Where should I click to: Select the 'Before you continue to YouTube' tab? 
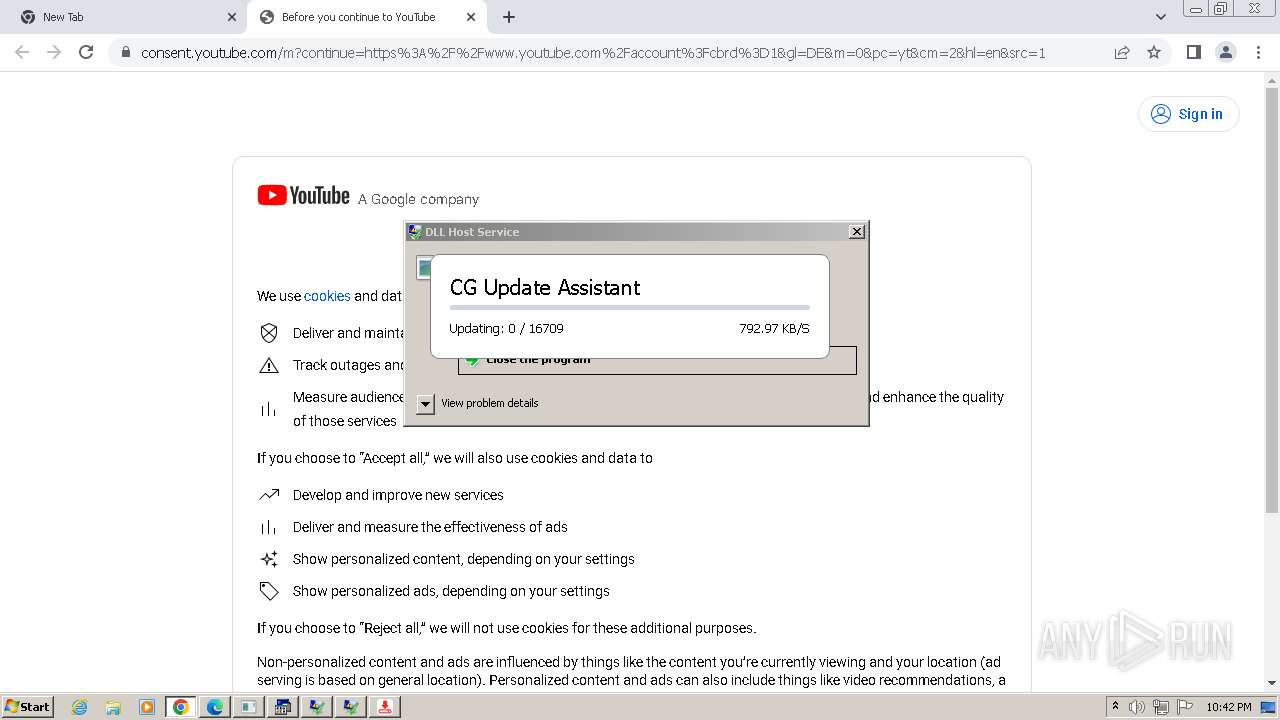[367, 17]
